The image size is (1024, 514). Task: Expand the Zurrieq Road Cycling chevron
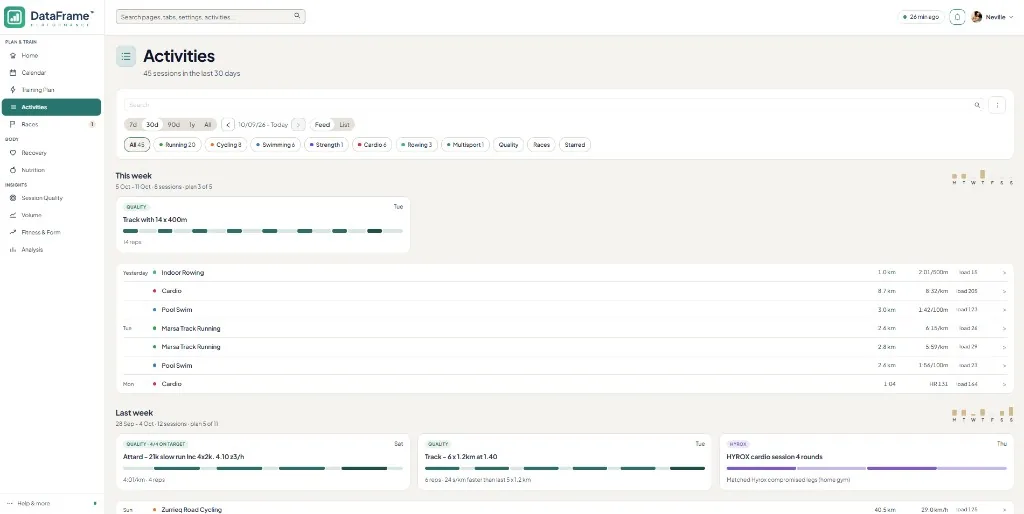pyautogui.click(x=1004, y=510)
